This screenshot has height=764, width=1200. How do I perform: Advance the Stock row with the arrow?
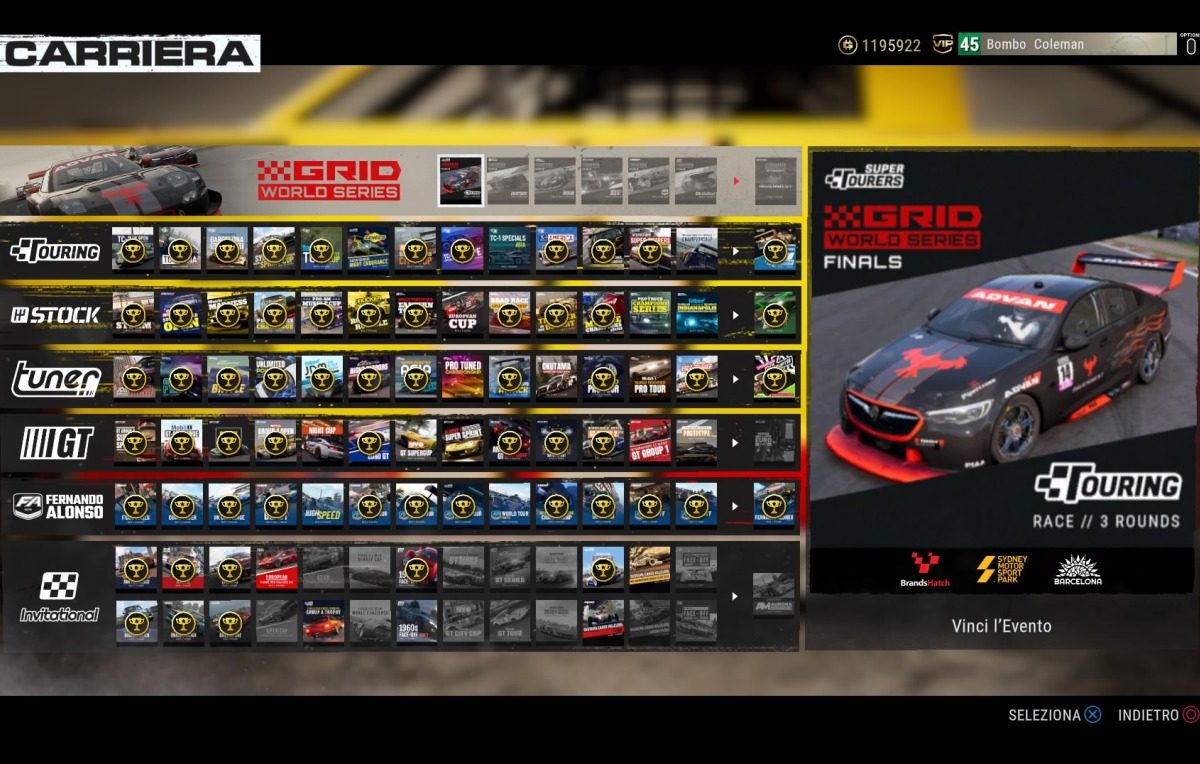737,315
